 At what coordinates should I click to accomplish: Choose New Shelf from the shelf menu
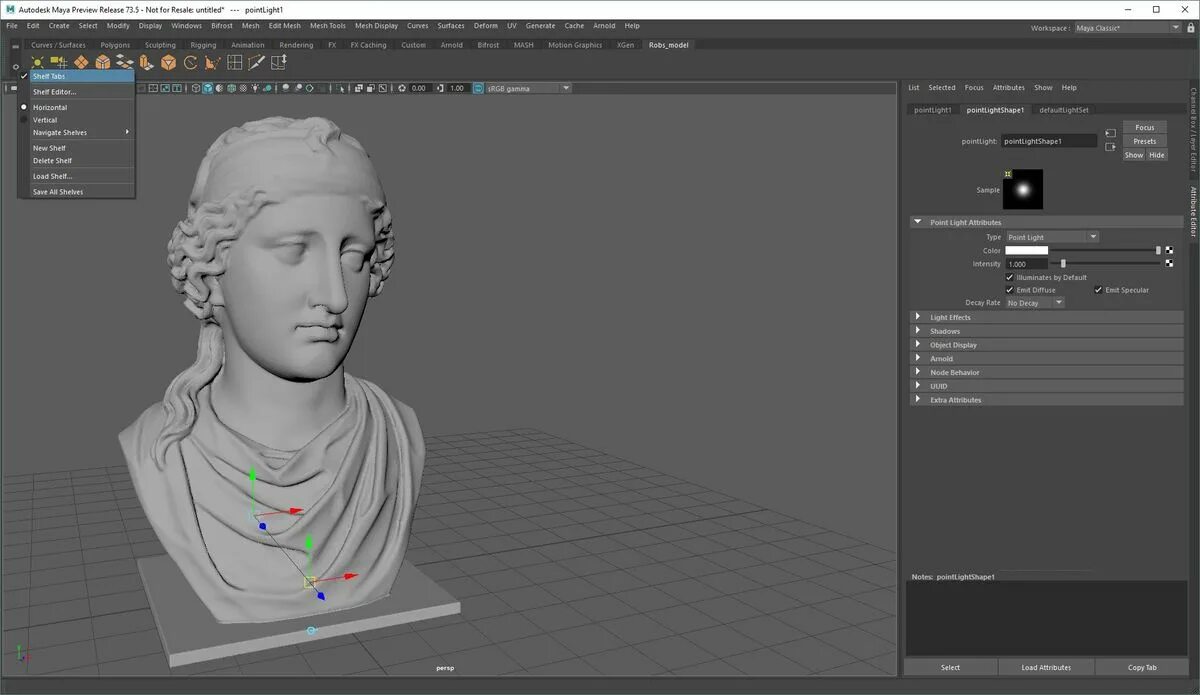(x=75, y=148)
